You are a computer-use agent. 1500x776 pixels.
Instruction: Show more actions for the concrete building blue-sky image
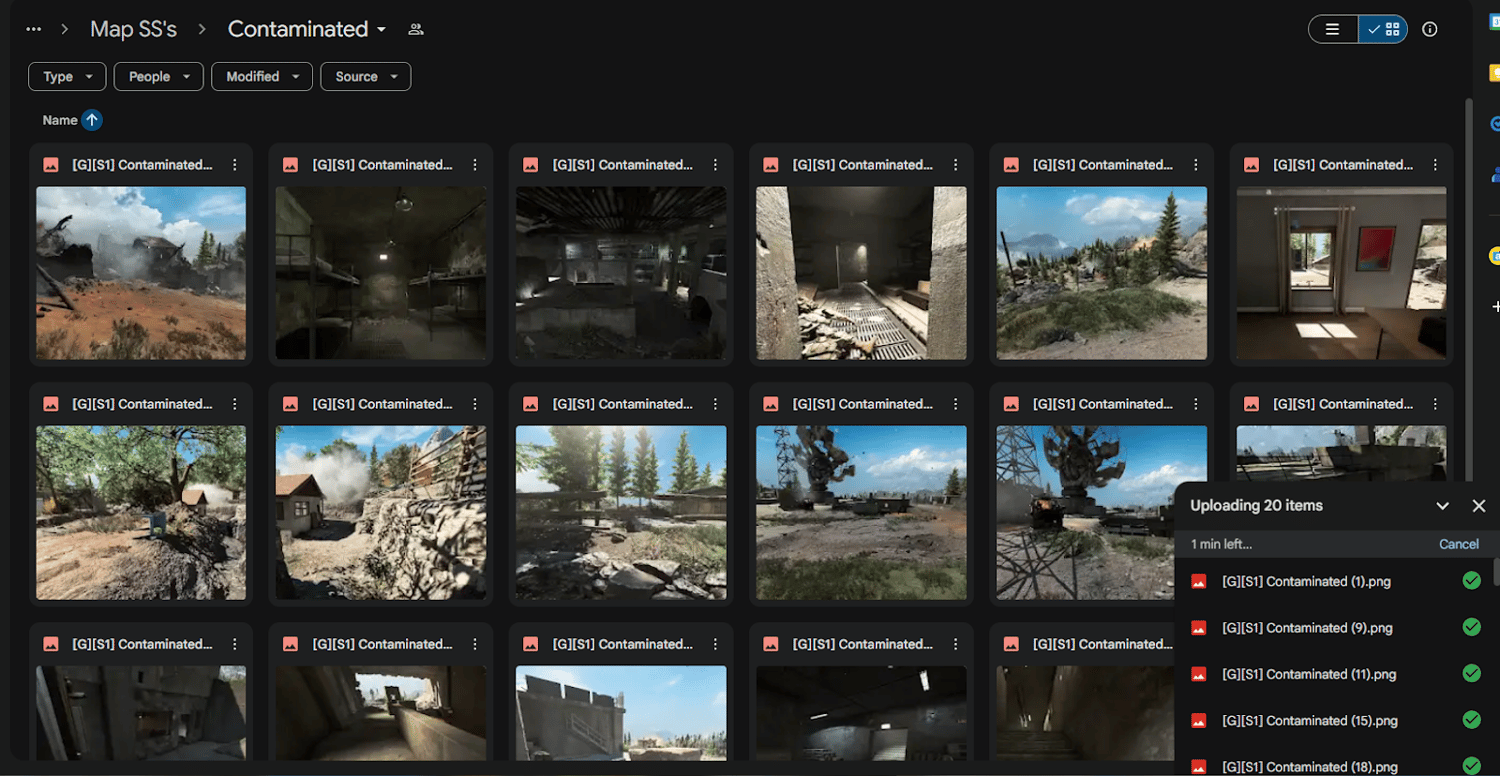click(x=715, y=644)
